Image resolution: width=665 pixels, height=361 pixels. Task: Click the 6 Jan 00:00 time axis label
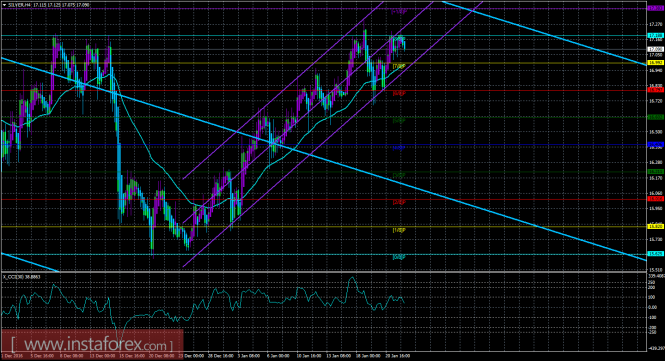278,356
